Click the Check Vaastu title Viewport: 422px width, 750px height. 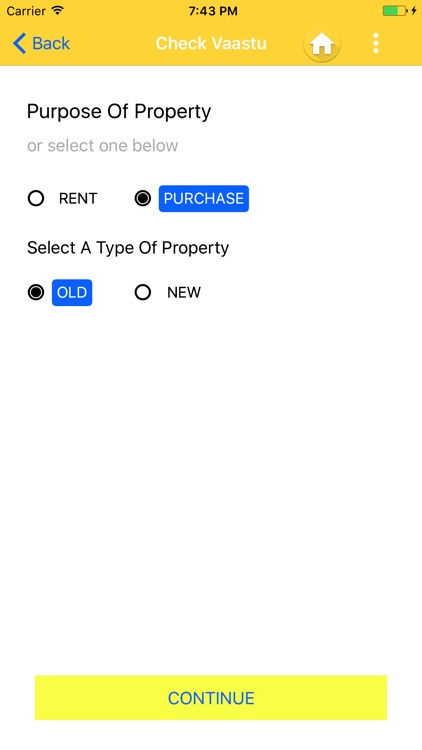point(211,44)
